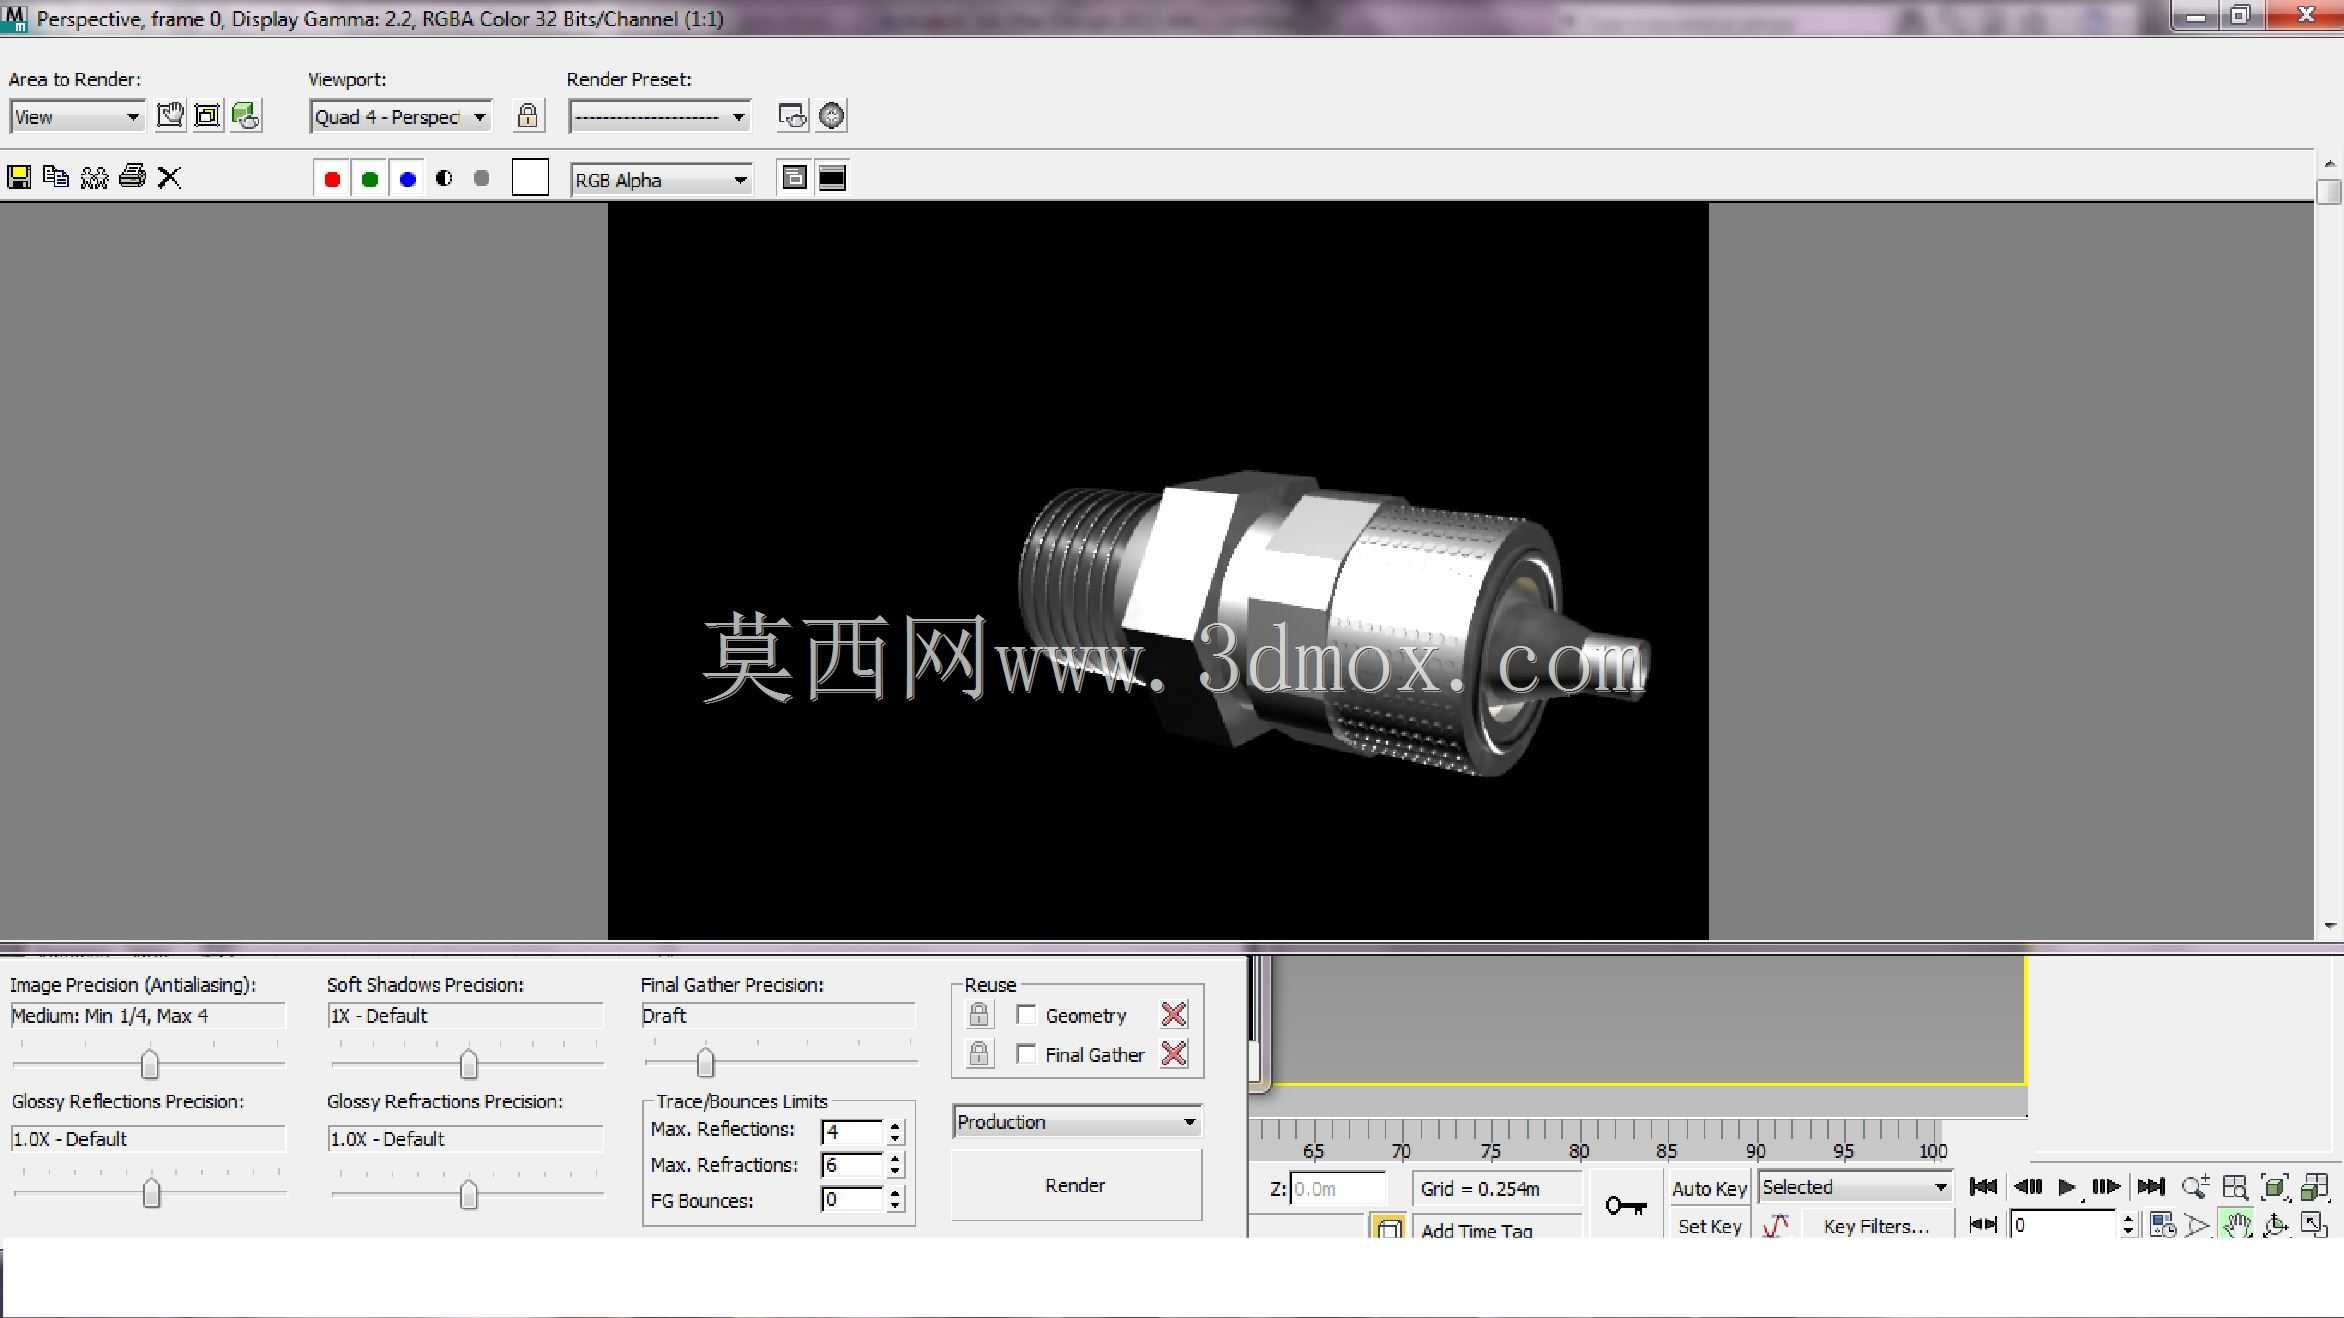Select the Zoom All viewport tool
The image size is (2344, 1318).
coord(2235,1187)
